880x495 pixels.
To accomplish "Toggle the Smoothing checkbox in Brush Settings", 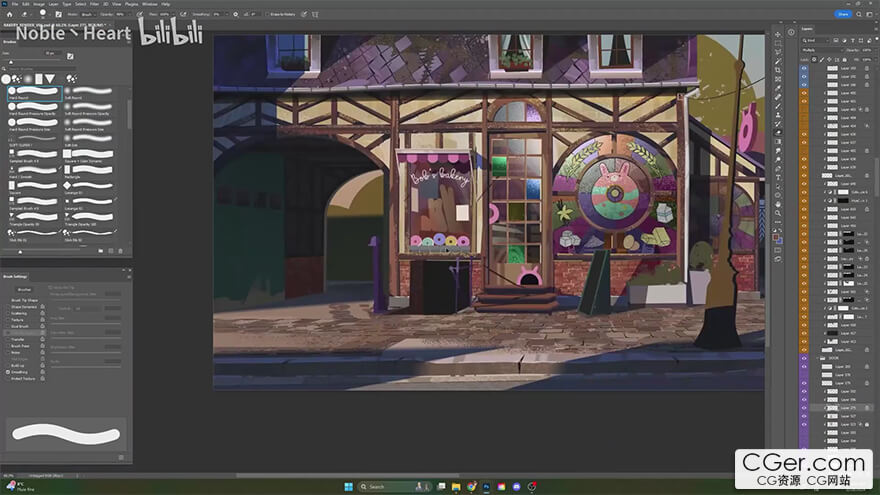I will 8,372.
